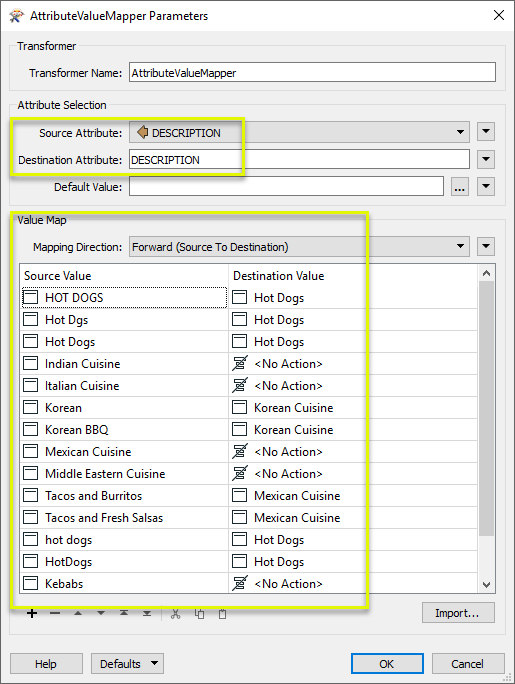The image size is (515, 684).
Task: Add a new row with the plus icon
Action: coord(32,614)
